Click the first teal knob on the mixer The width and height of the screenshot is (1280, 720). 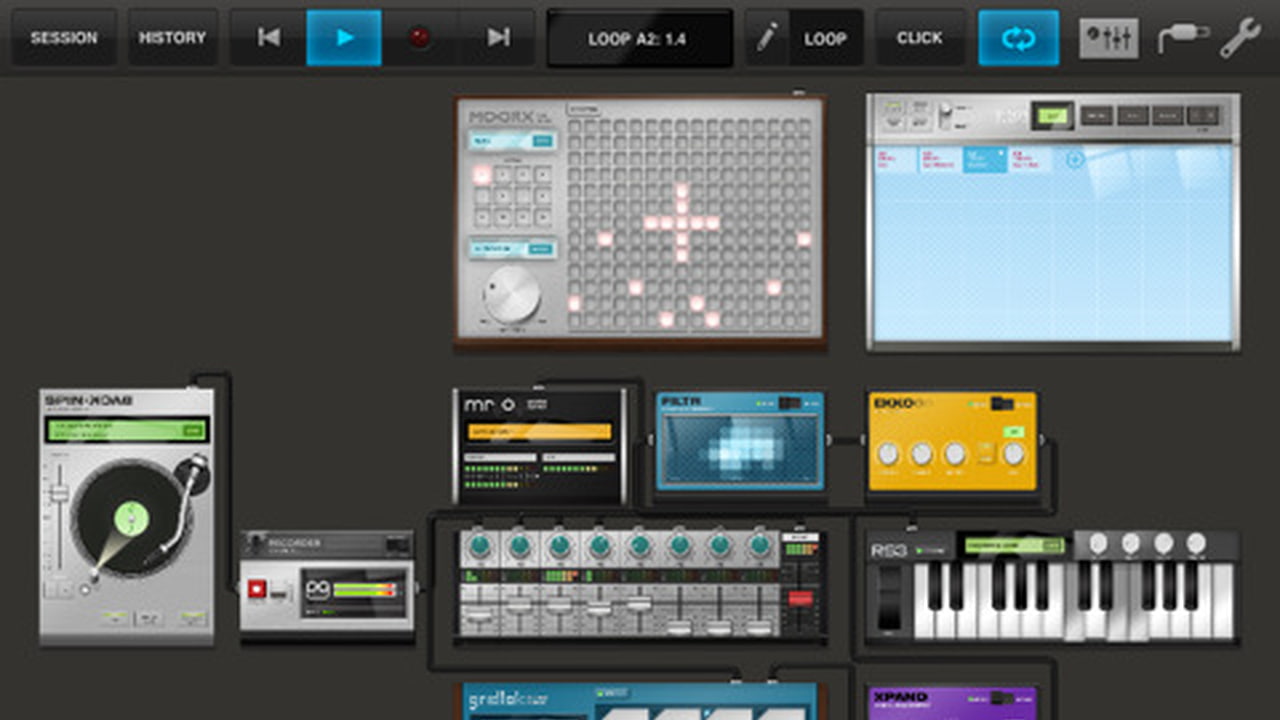coord(479,546)
